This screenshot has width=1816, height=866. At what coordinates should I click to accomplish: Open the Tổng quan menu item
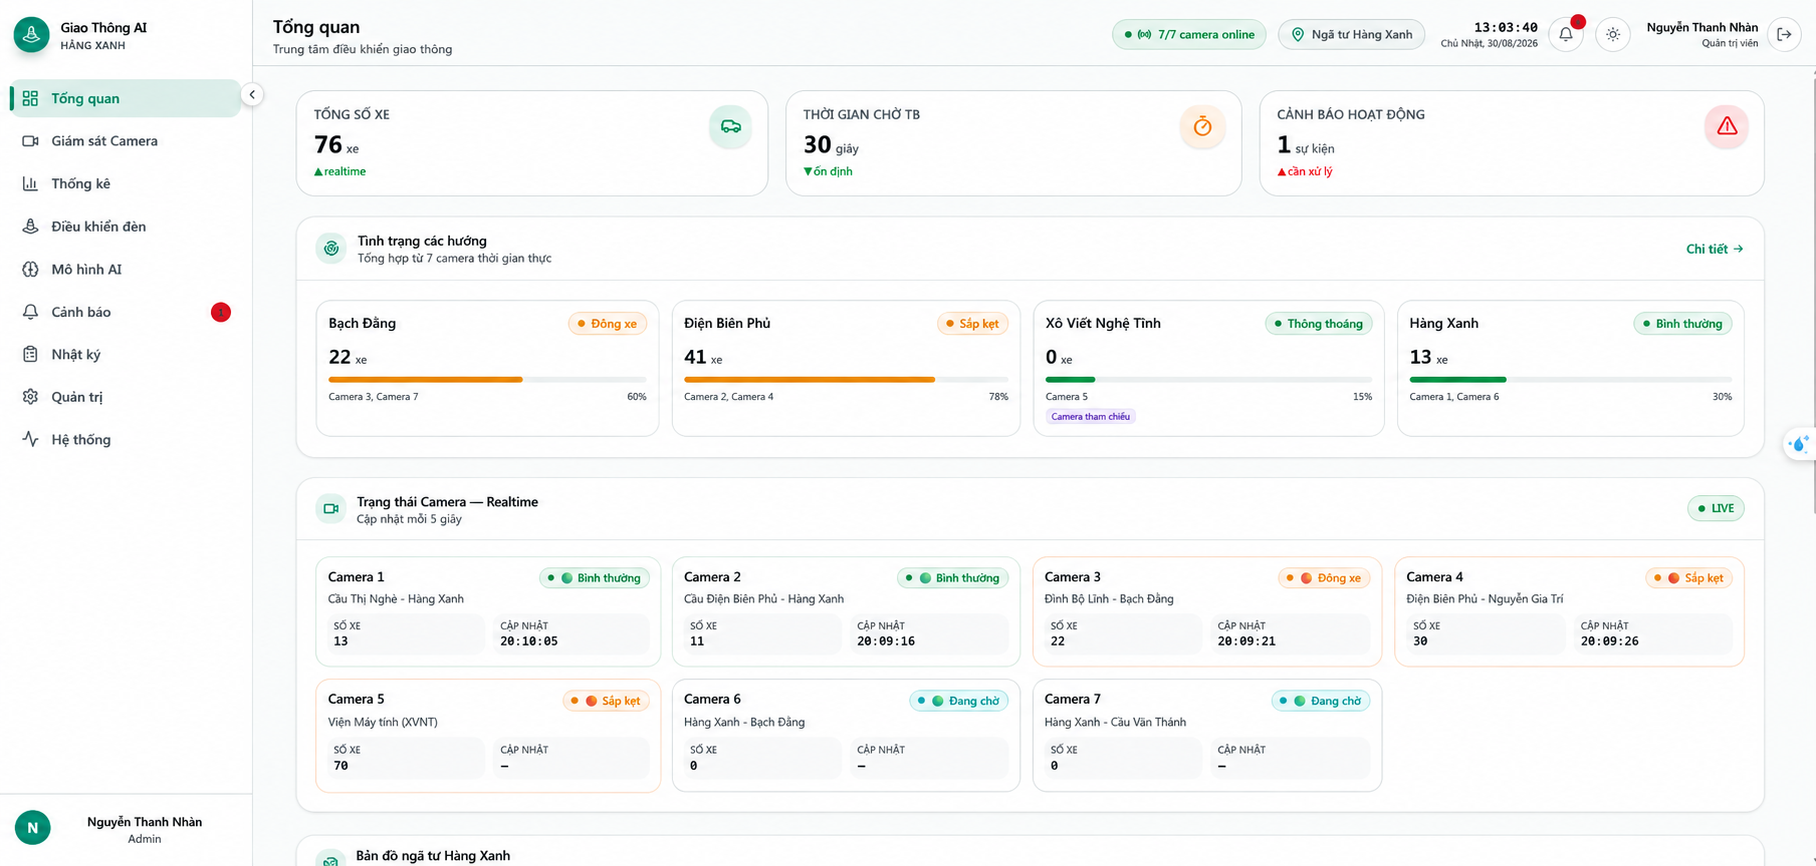tap(125, 98)
